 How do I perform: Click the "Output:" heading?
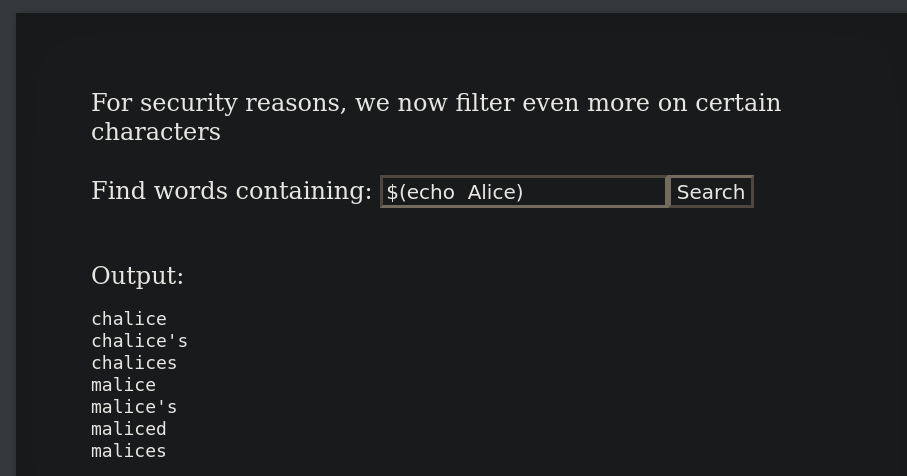(138, 275)
